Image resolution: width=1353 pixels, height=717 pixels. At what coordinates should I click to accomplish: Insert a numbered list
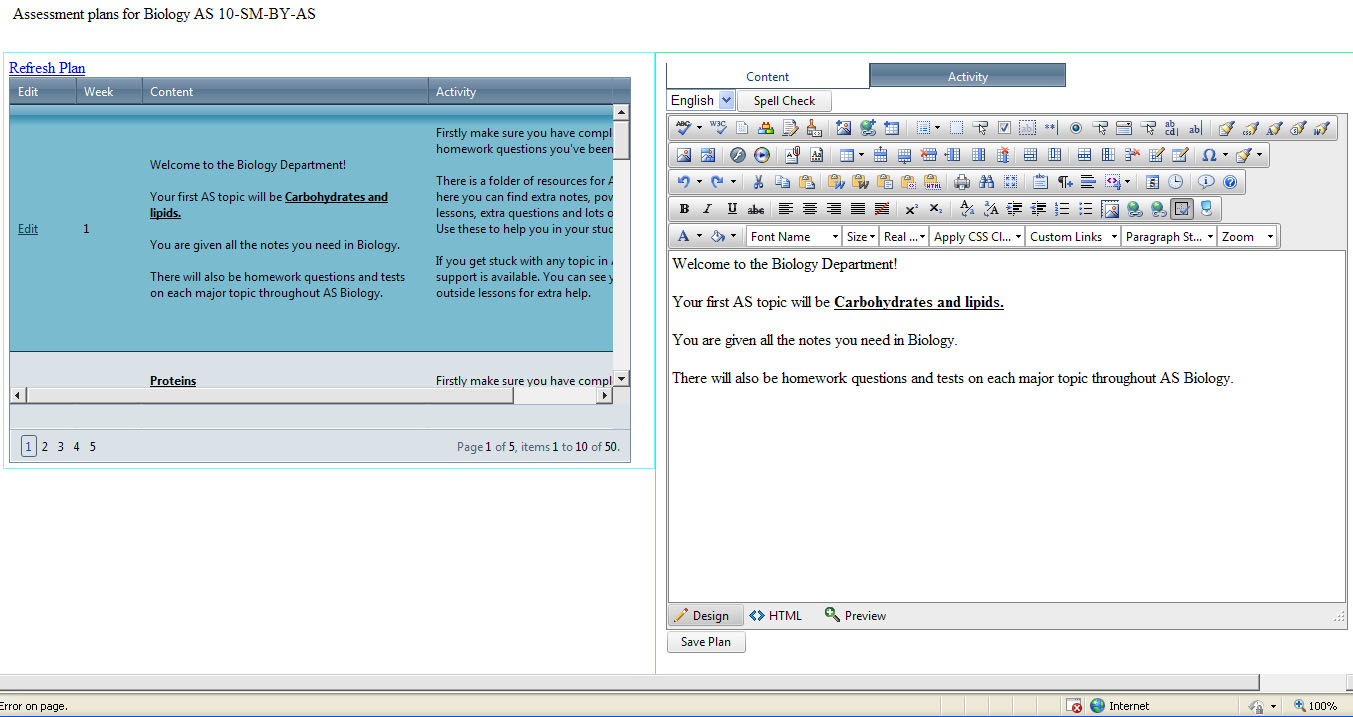click(1062, 209)
